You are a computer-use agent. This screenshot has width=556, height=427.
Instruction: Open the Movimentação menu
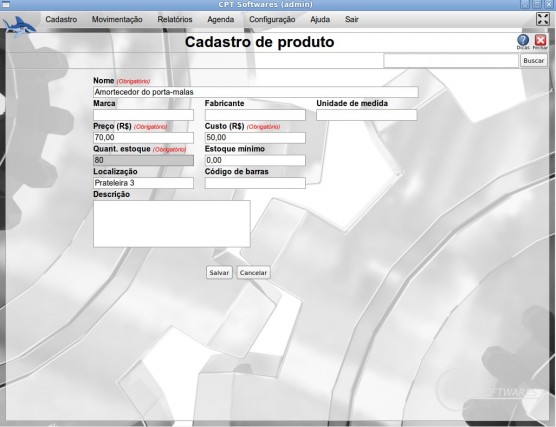117,19
